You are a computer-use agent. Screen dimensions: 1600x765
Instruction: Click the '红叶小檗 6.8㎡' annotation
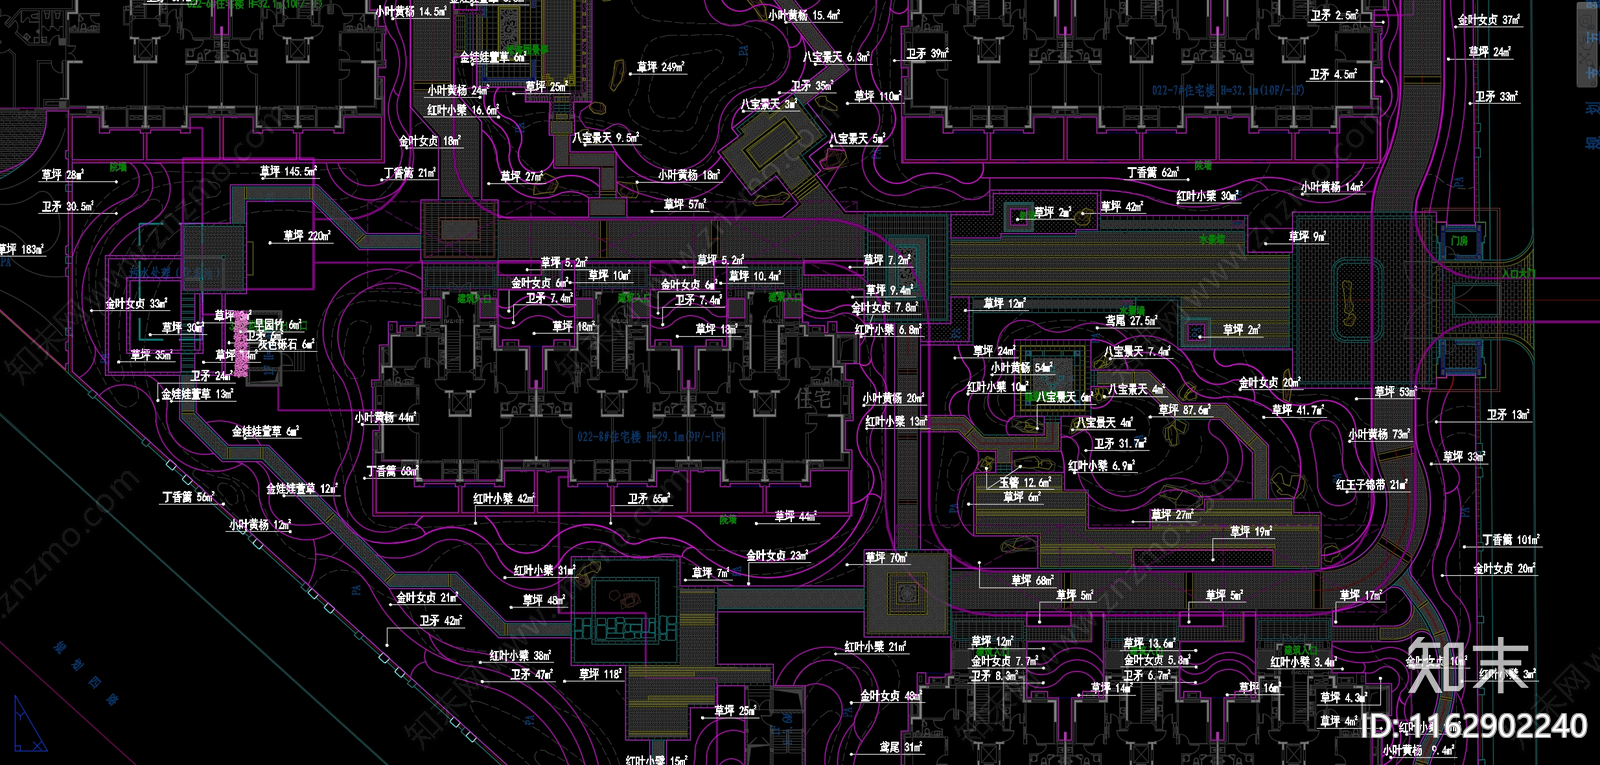pos(888,330)
